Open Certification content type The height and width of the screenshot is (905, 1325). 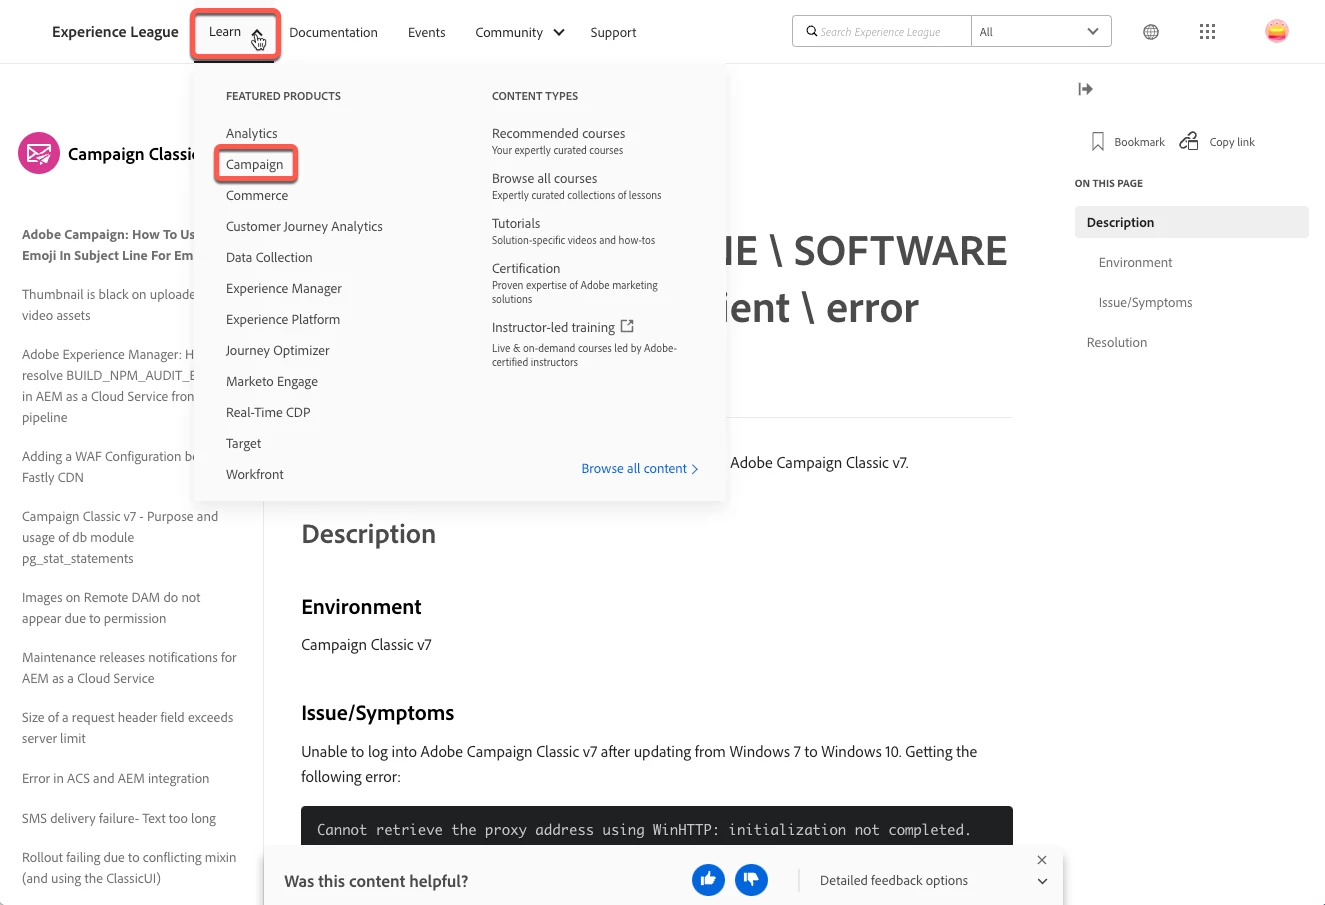[x=526, y=268]
